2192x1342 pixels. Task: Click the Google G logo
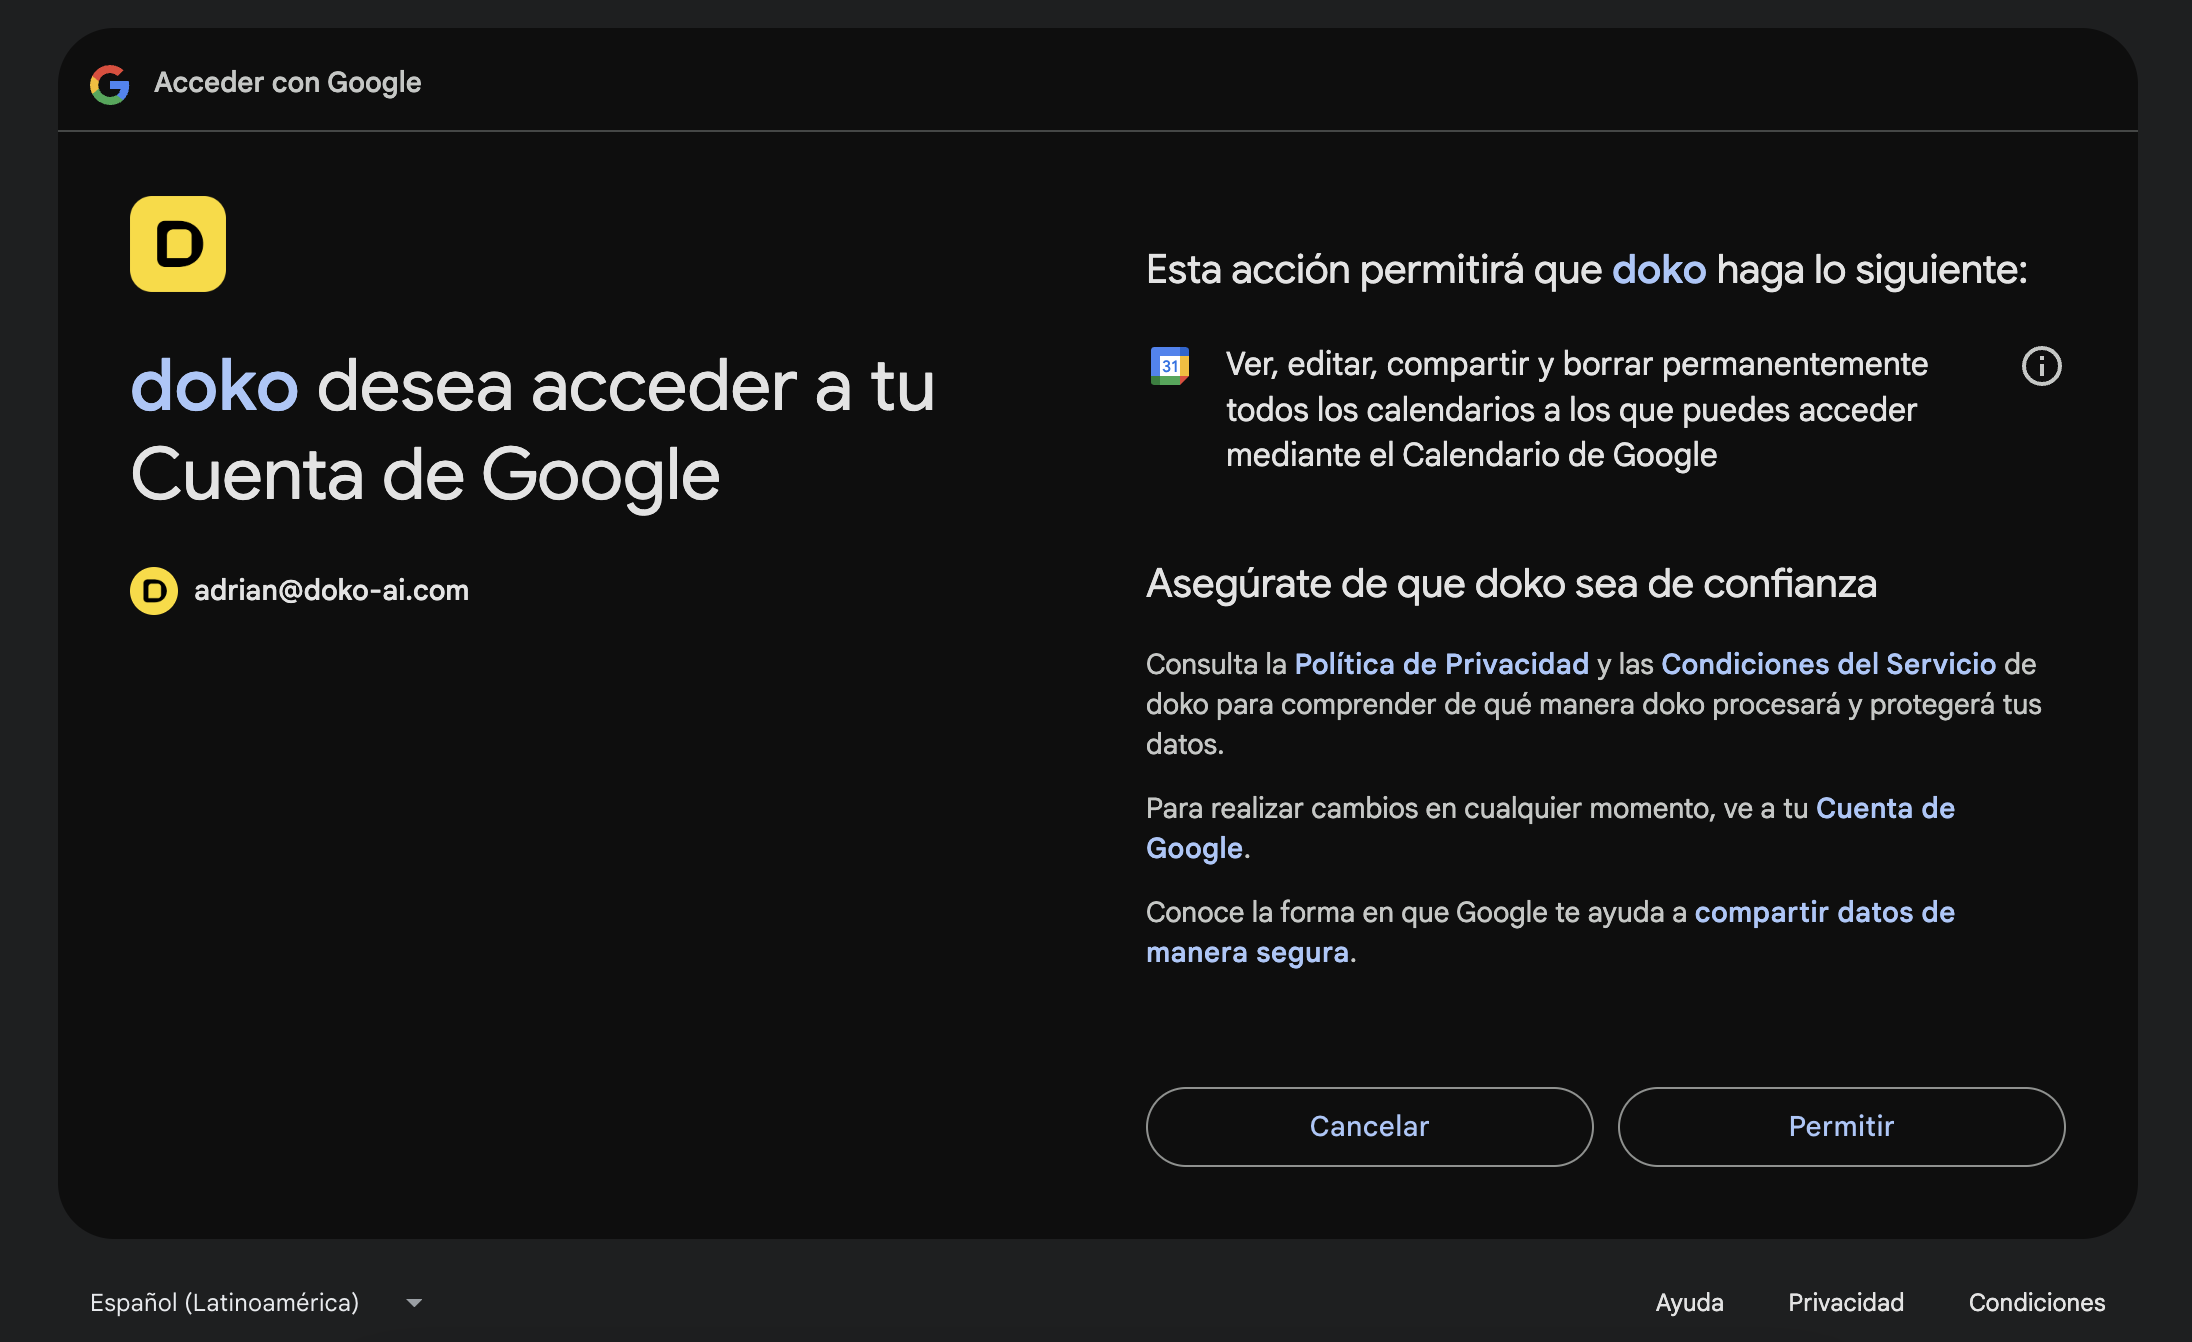coord(110,84)
